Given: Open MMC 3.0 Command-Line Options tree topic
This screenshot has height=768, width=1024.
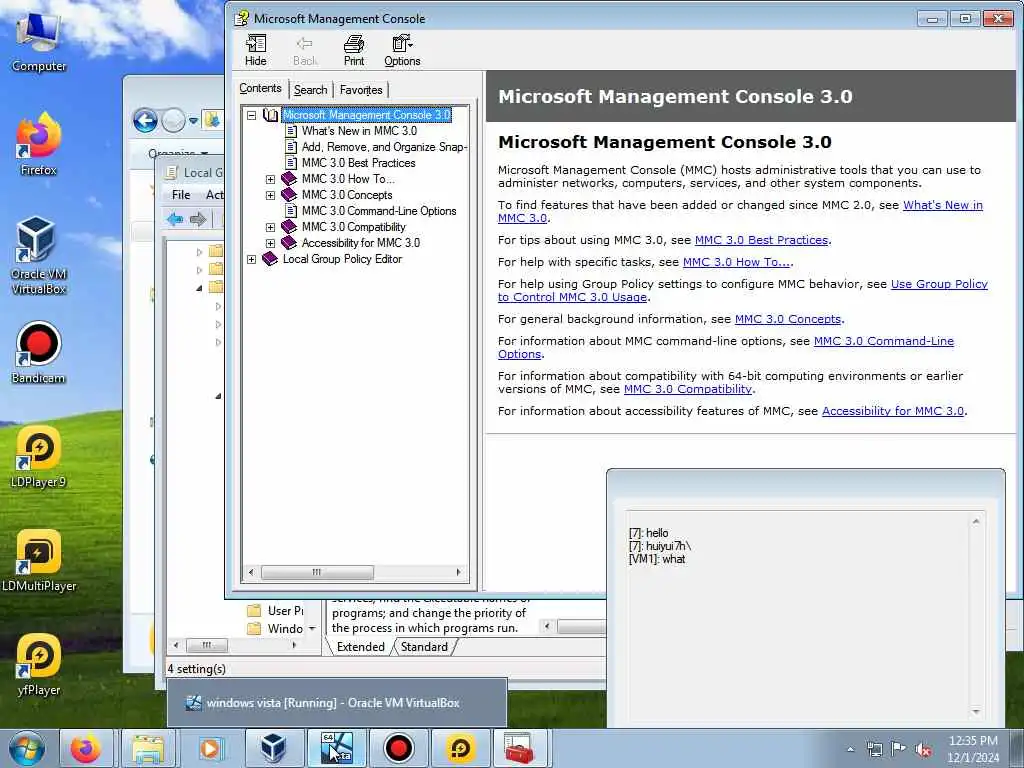Looking at the screenshot, I should 379,211.
